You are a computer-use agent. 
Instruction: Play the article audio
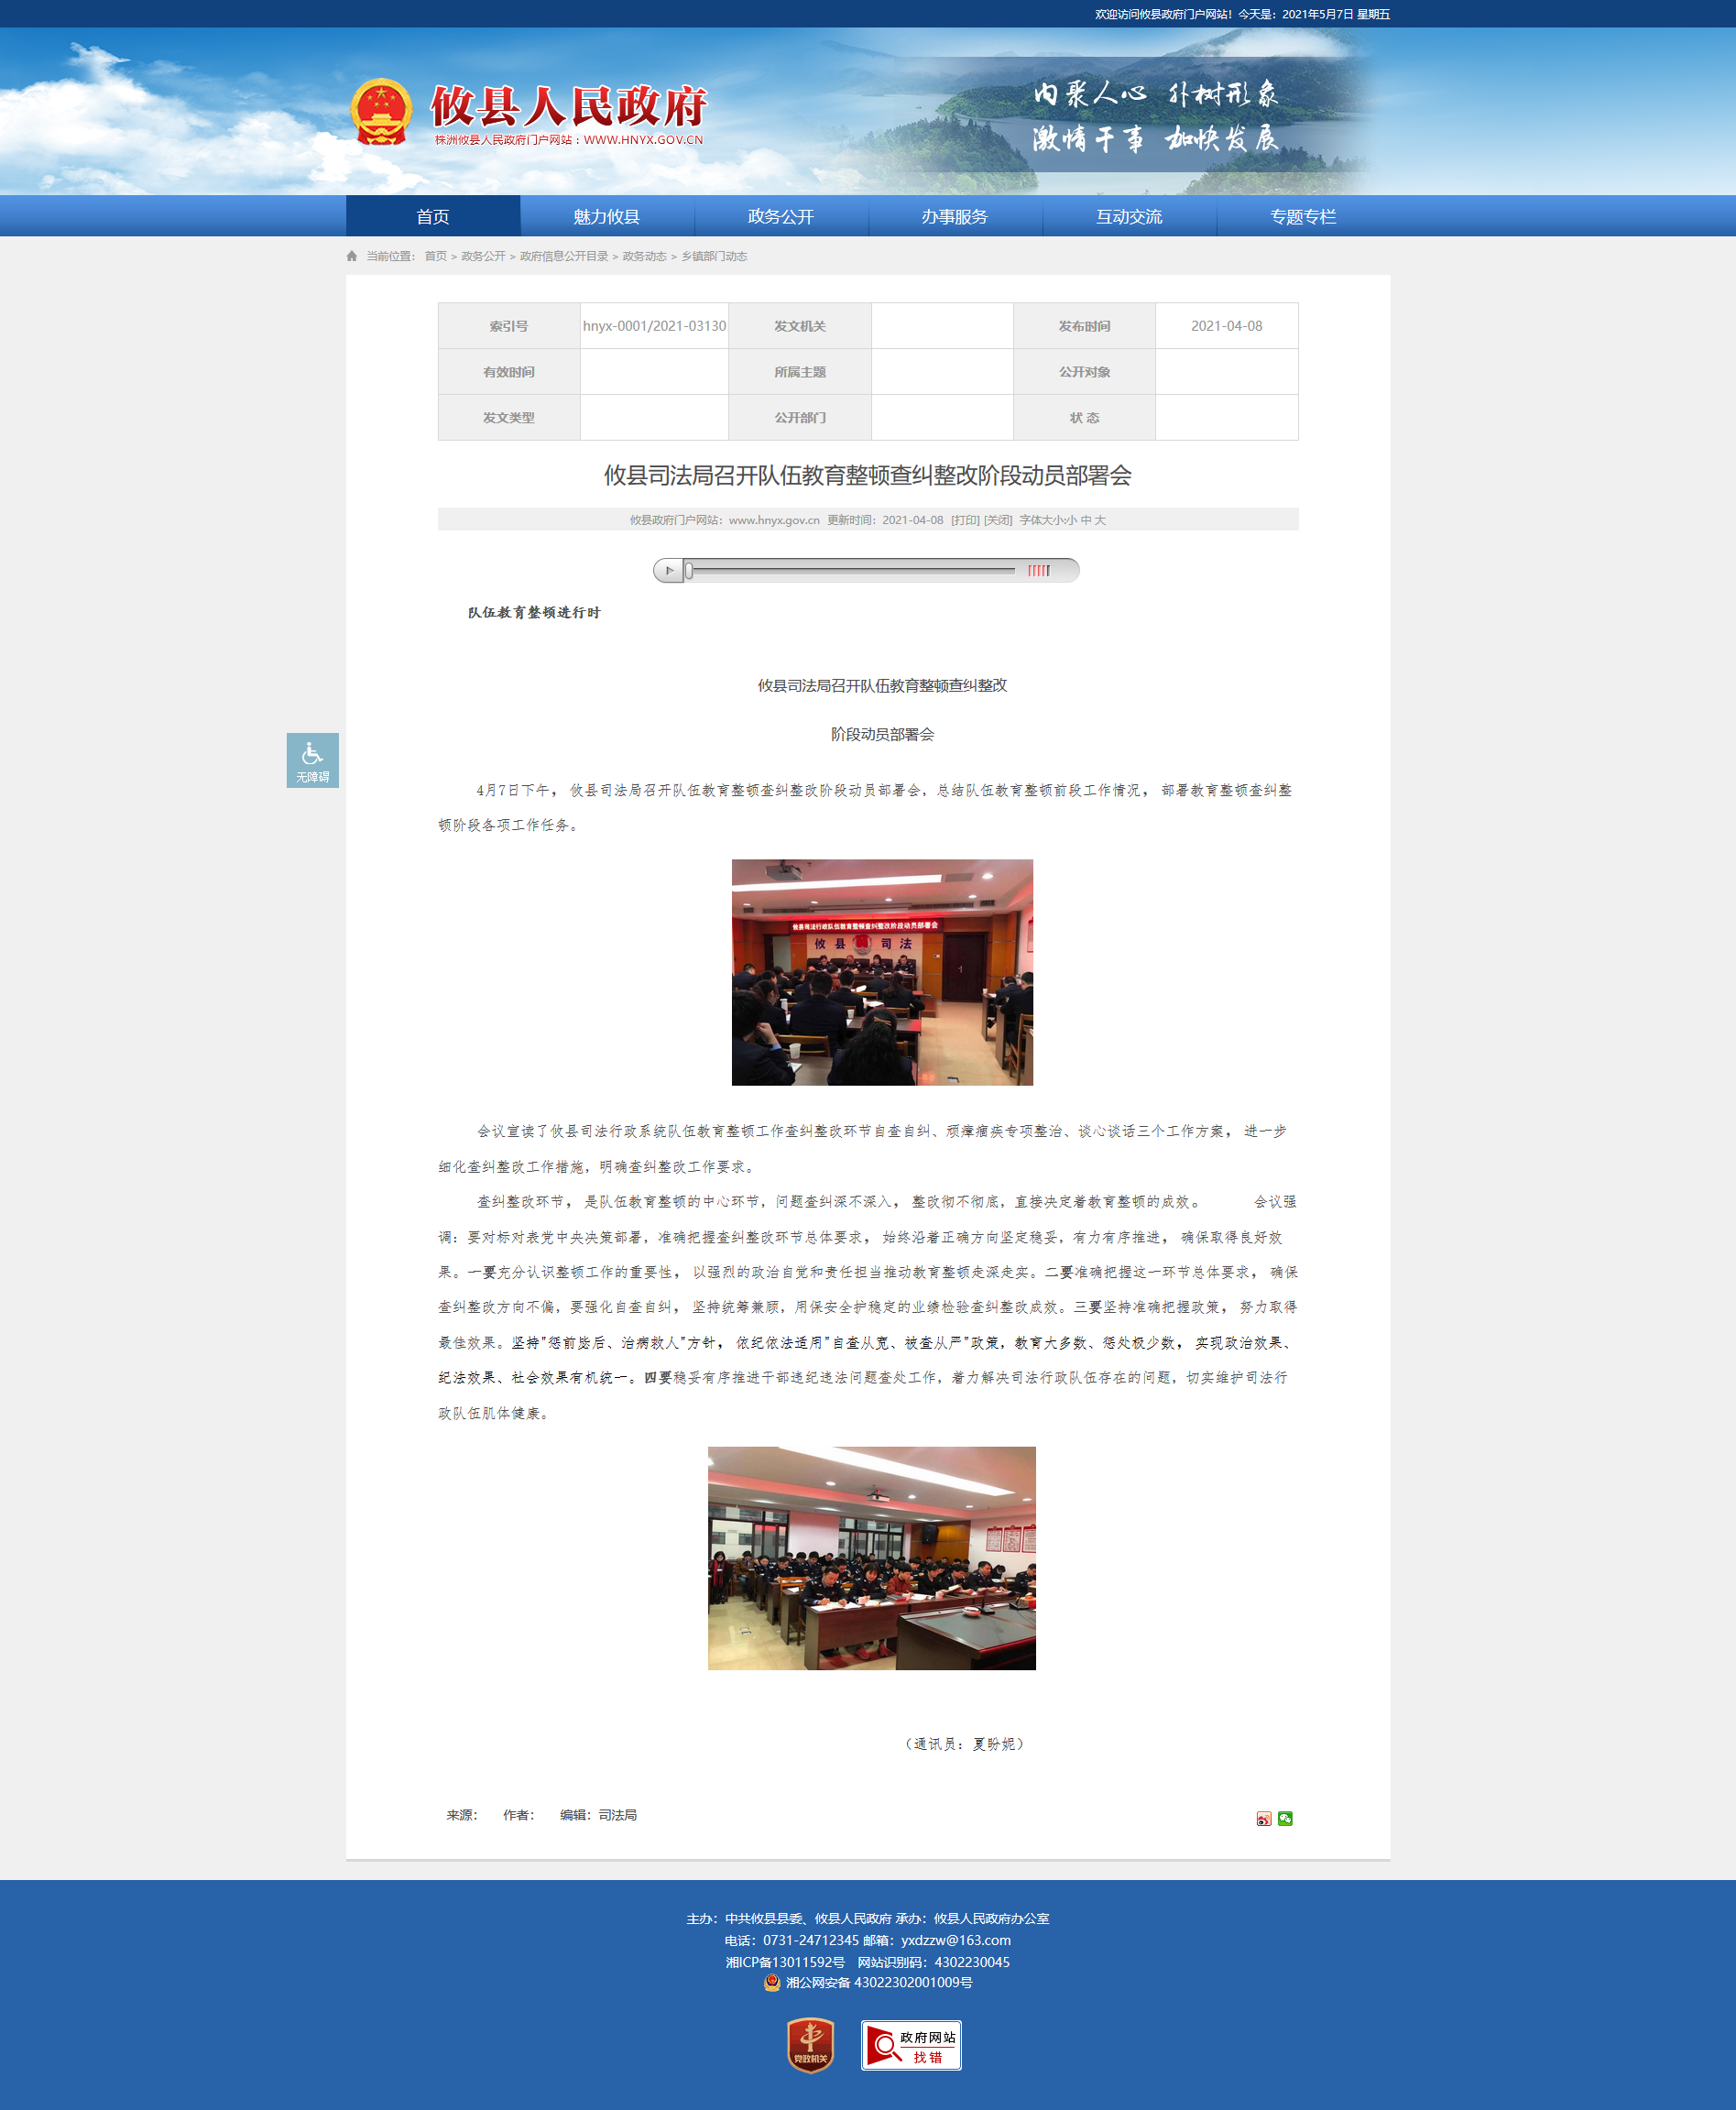click(669, 570)
